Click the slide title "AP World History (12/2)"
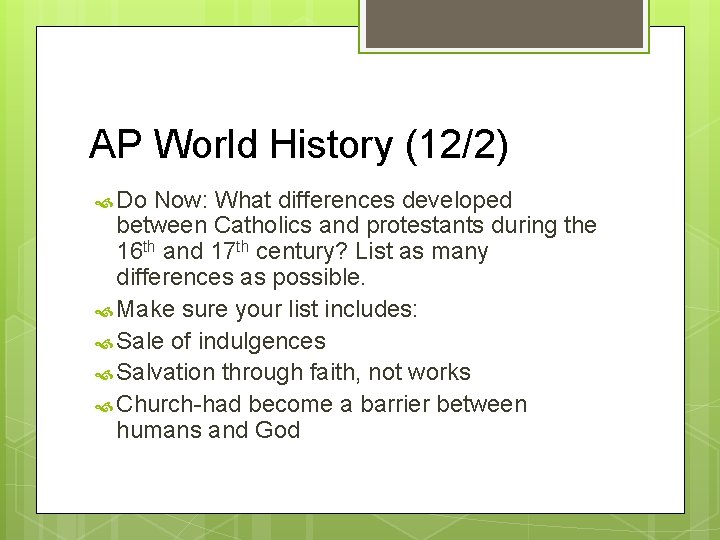 pos(298,145)
